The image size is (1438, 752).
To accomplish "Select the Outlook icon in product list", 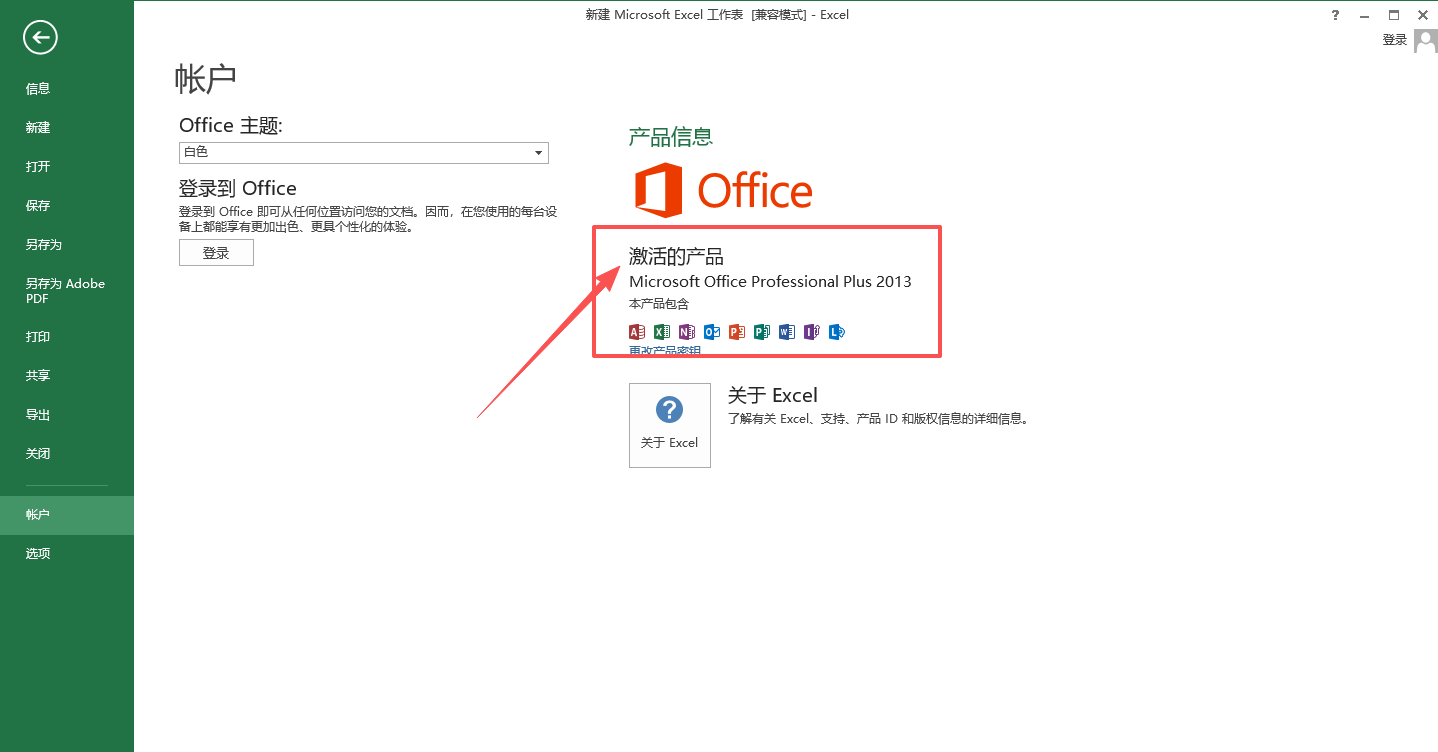I will (x=711, y=331).
